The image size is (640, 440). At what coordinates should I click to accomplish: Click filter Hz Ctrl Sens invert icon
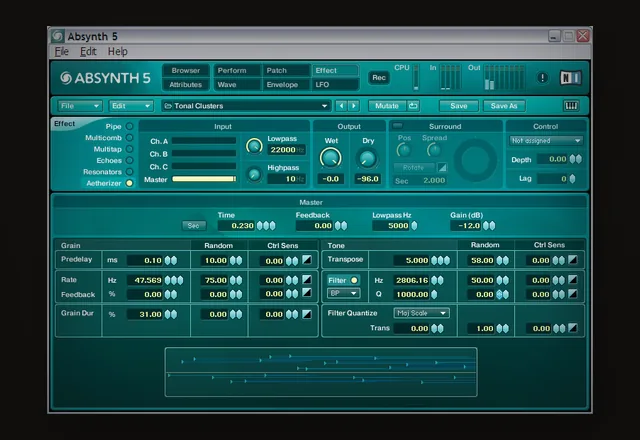click(573, 280)
